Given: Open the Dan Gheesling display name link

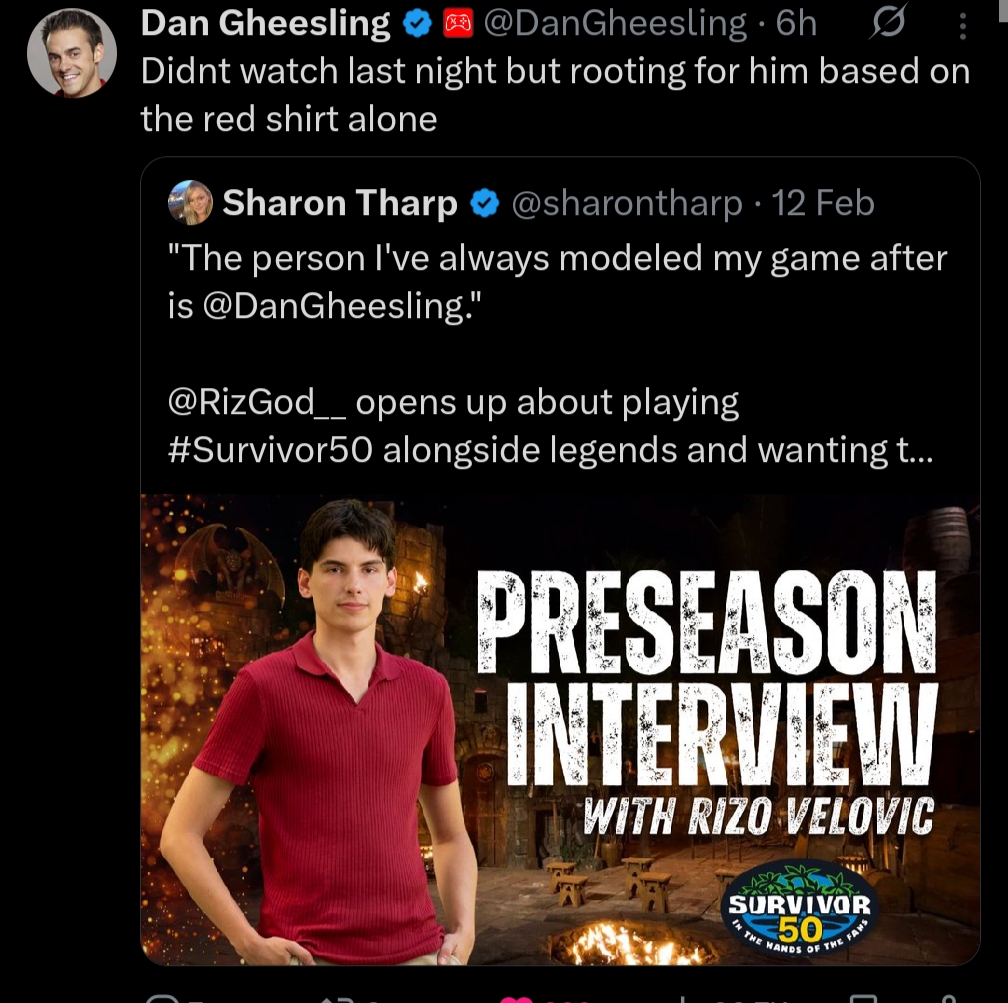Looking at the screenshot, I should click(266, 24).
